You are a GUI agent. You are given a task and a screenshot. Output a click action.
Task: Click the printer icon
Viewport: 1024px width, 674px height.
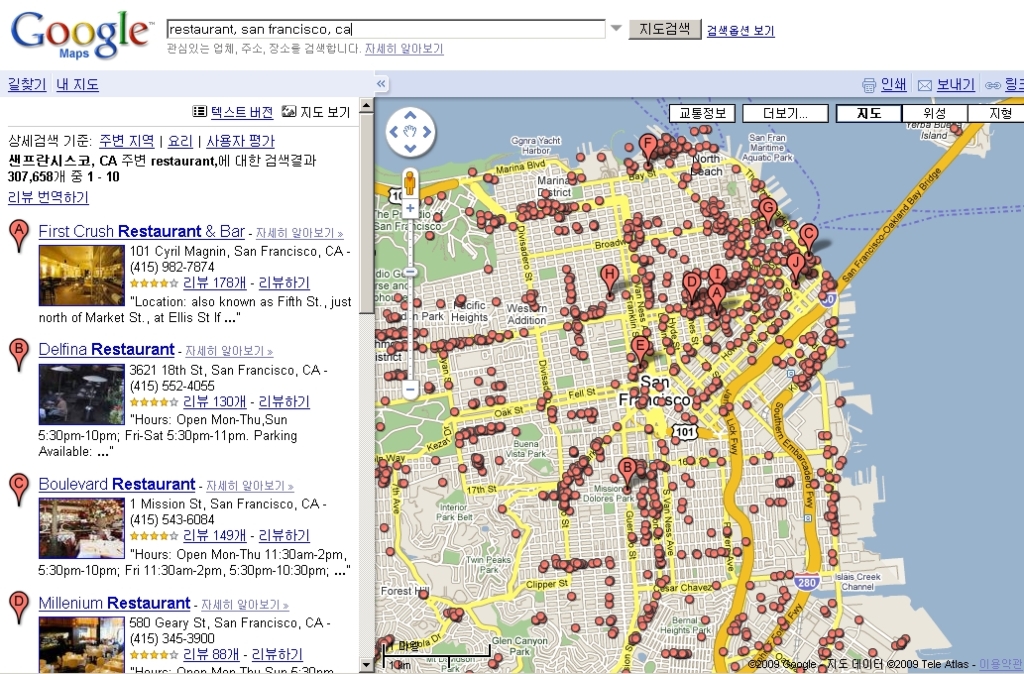click(x=869, y=85)
